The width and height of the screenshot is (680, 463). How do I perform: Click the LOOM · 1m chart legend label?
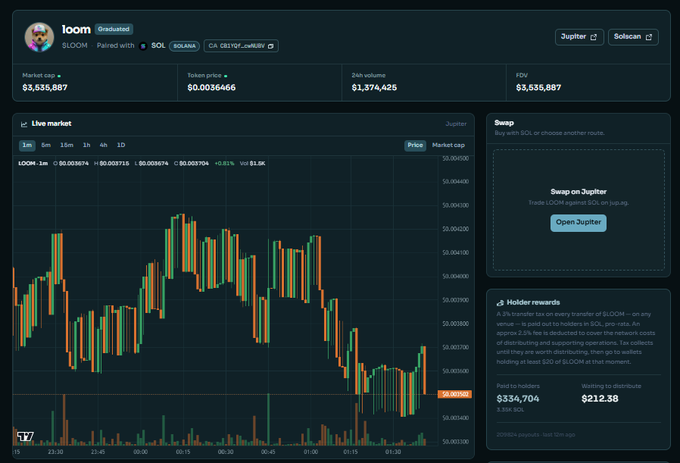coord(33,163)
